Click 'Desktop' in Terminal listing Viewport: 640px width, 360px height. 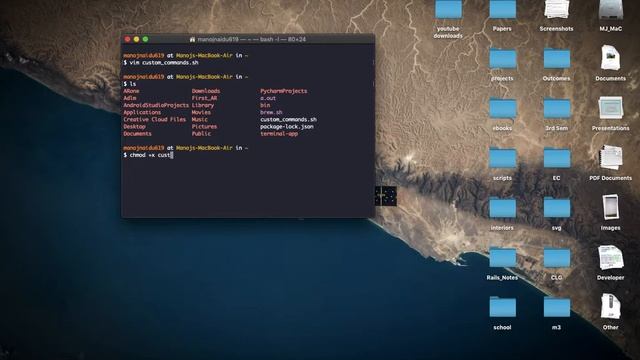(x=134, y=127)
